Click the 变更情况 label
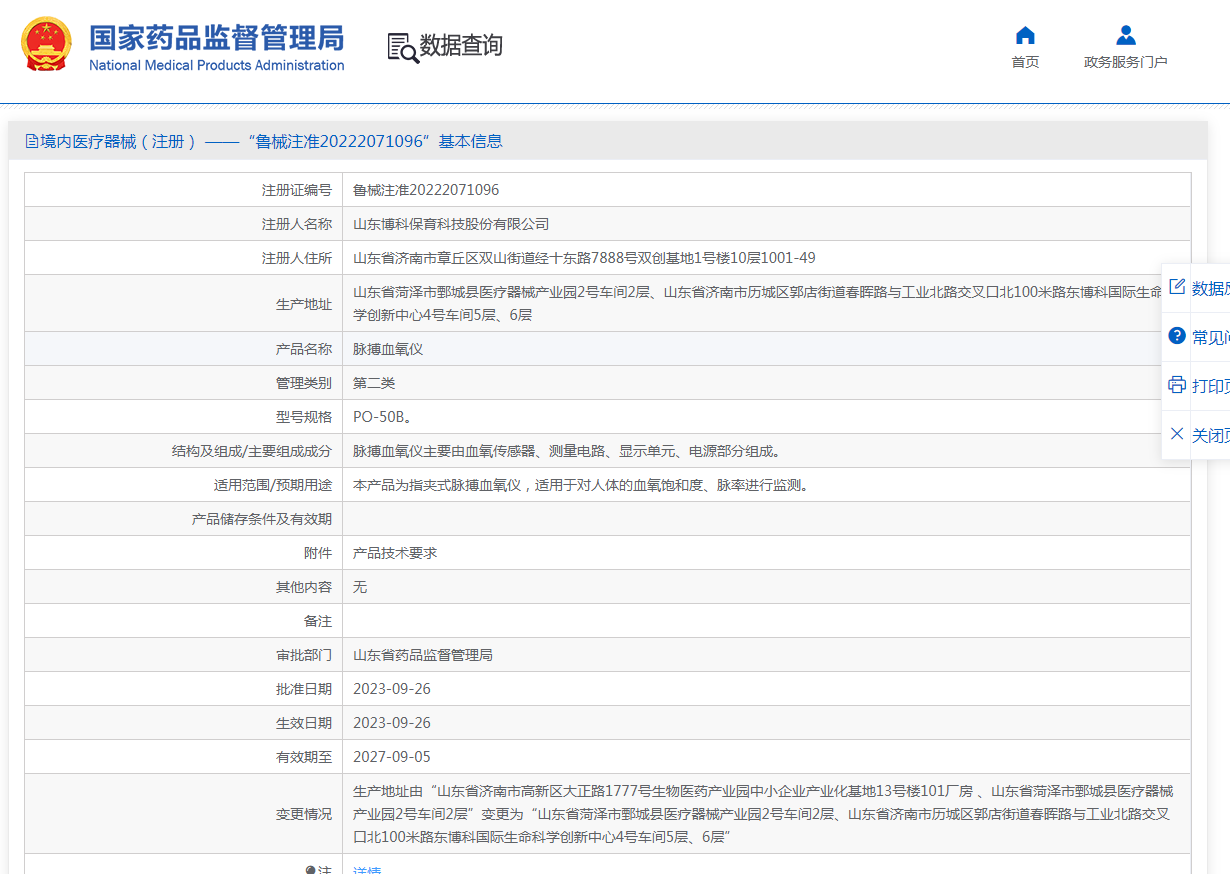The height and width of the screenshot is (874, 1230). click(304, 813)
